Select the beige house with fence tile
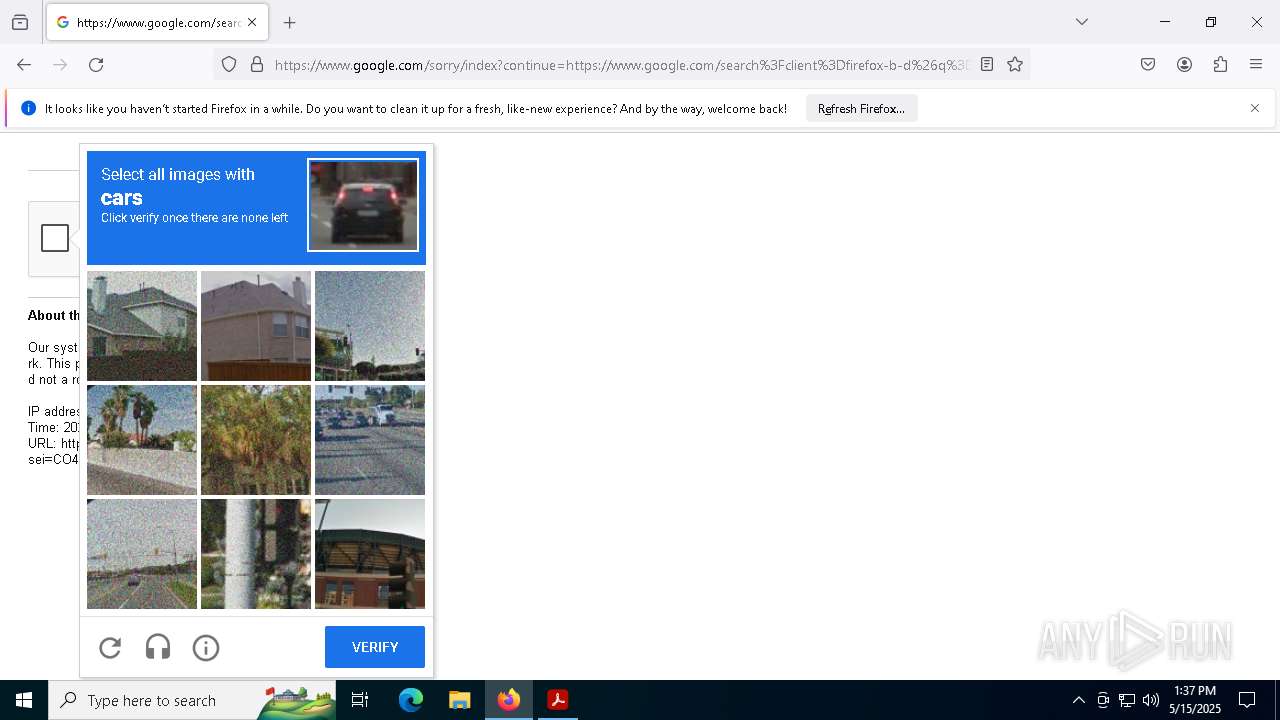Viewport: 1280px width, 720px height. coord(256,326)
